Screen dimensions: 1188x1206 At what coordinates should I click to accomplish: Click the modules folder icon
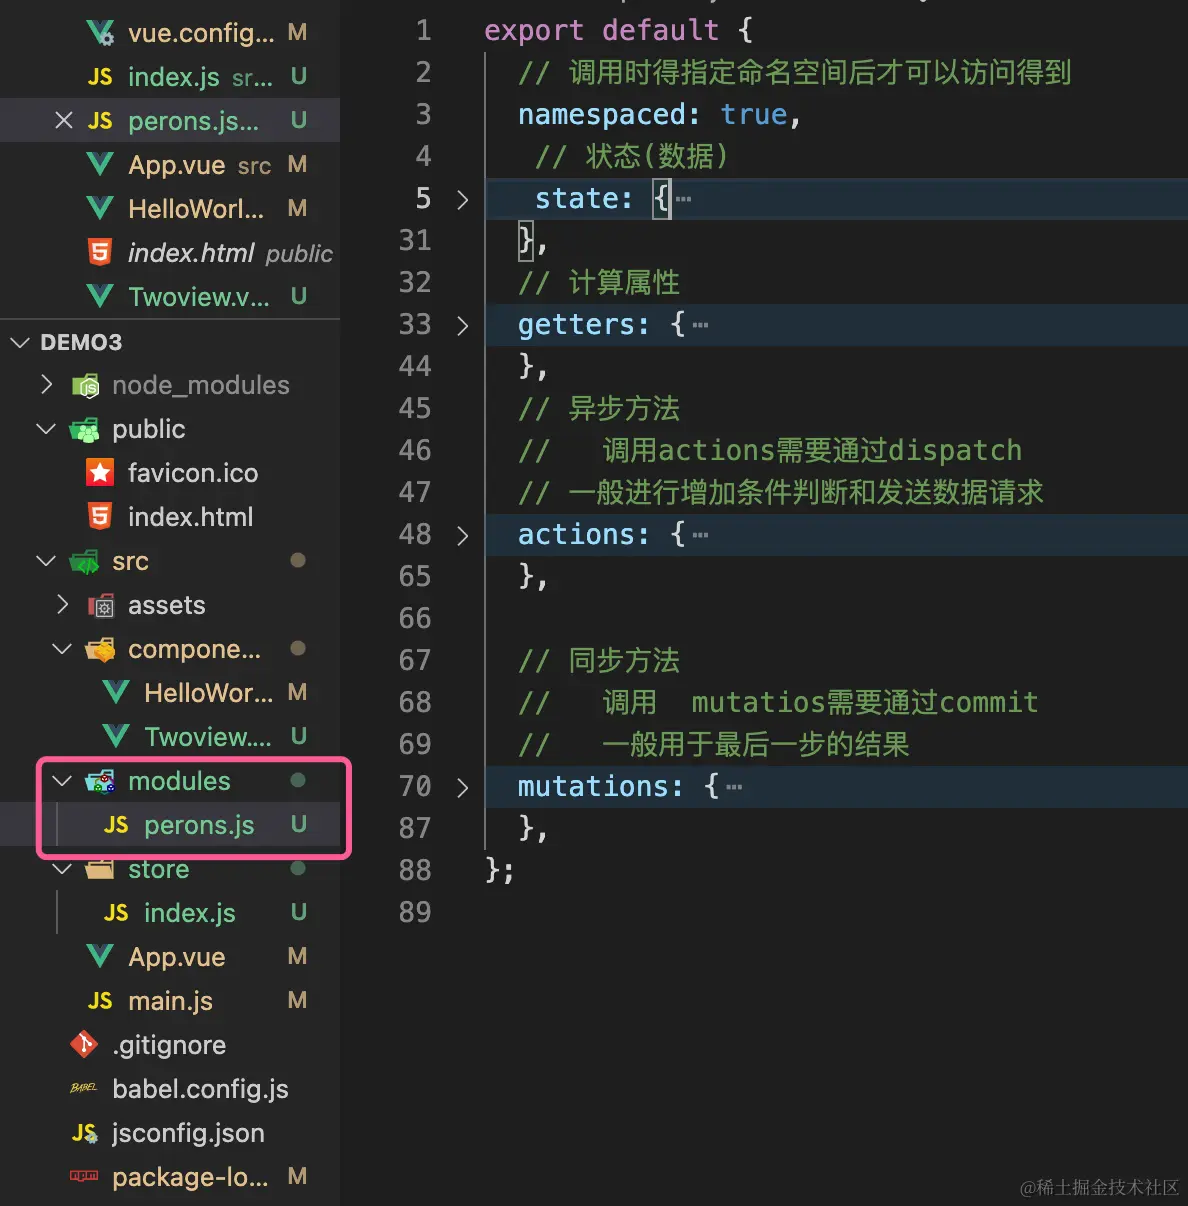coord(100,781)
